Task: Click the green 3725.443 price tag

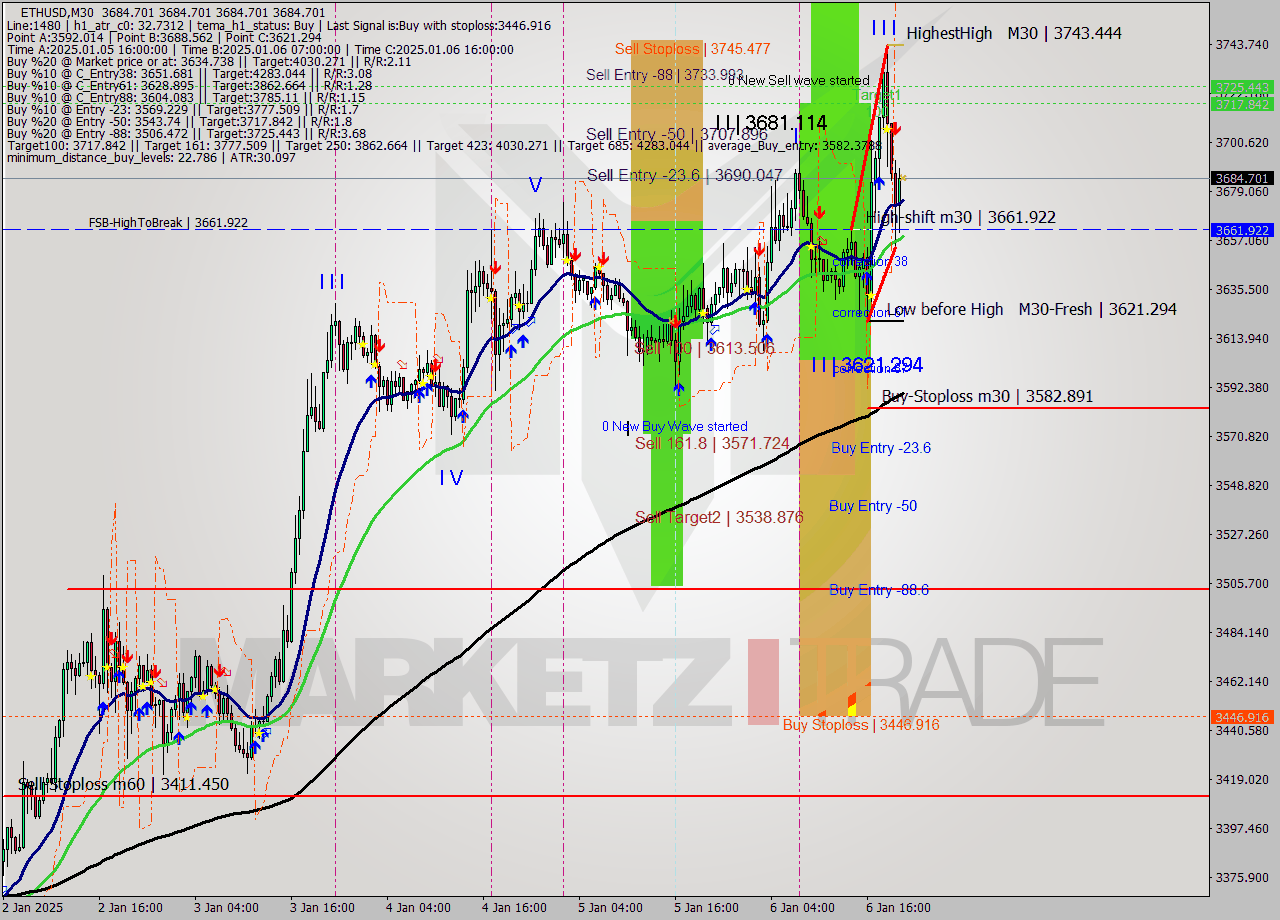Action: click(1241, 87)
